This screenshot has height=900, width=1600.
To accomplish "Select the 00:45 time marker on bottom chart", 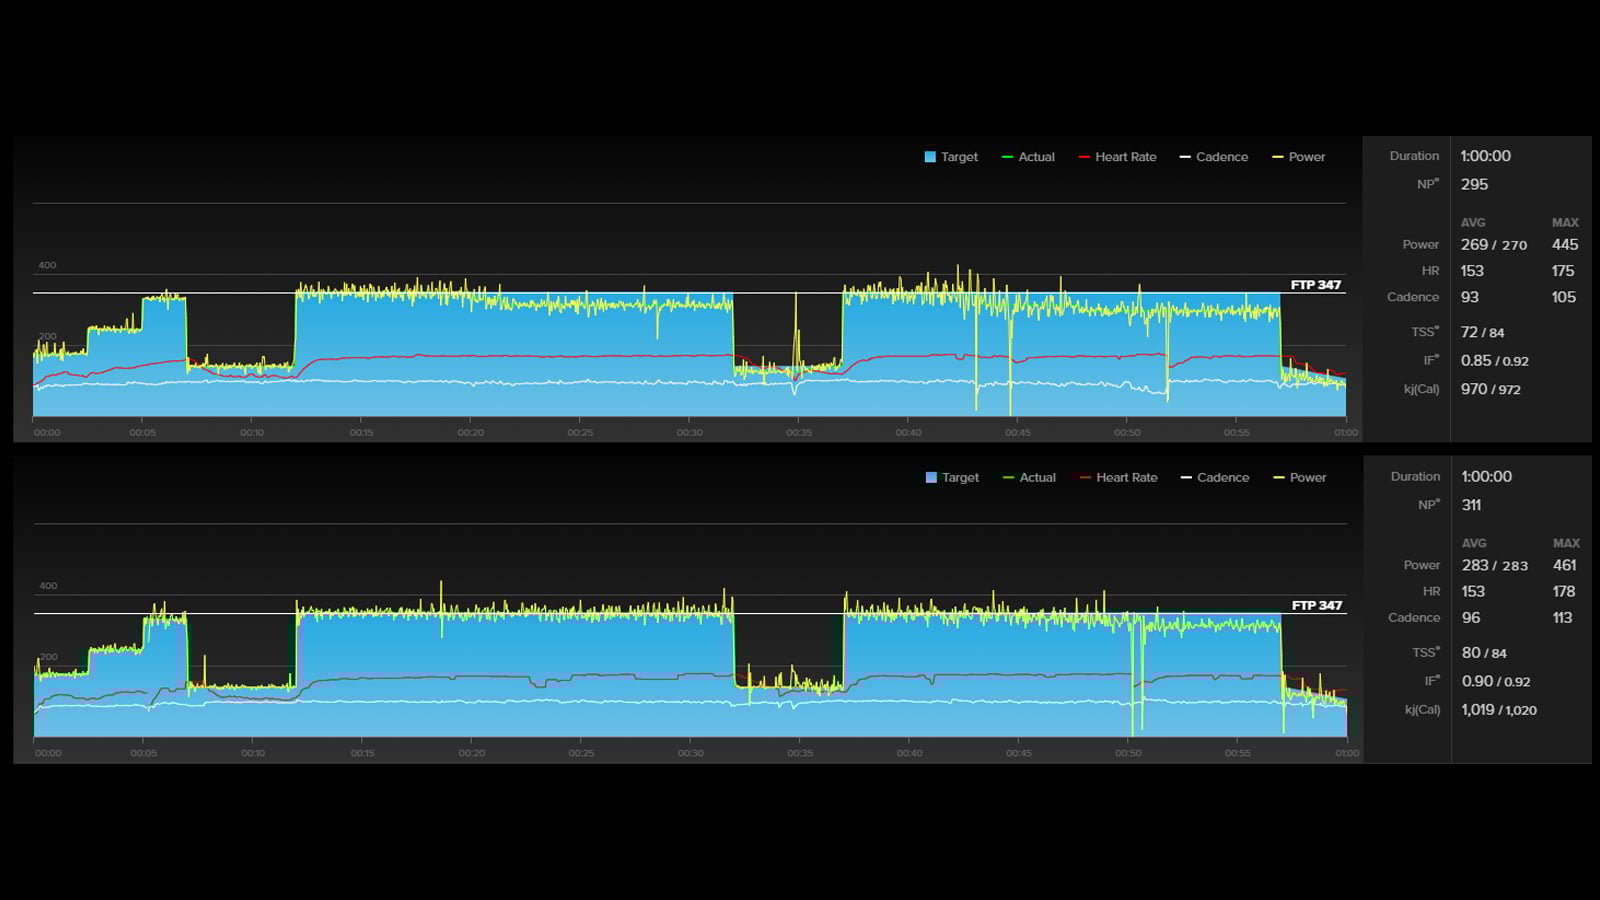I will click(1019, 753).
